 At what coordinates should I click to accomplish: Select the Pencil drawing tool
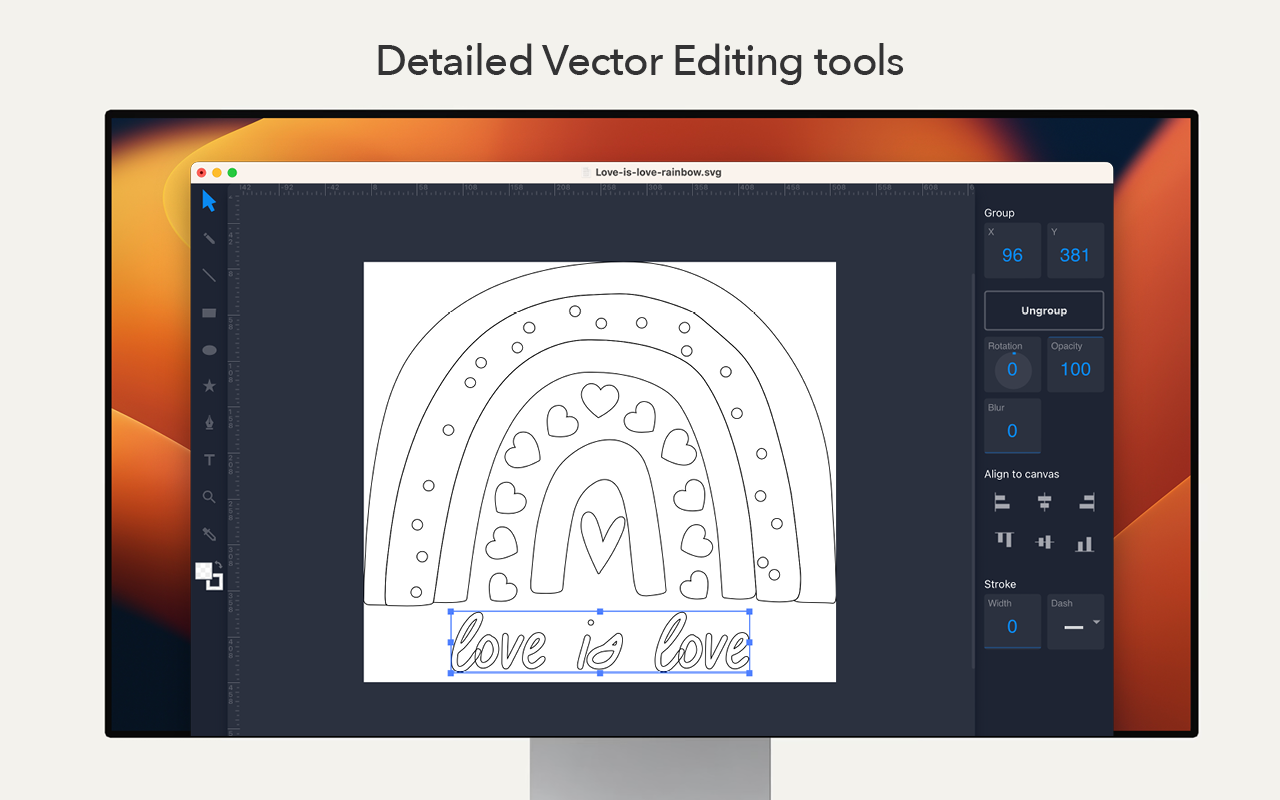click(x=209, y=239)
